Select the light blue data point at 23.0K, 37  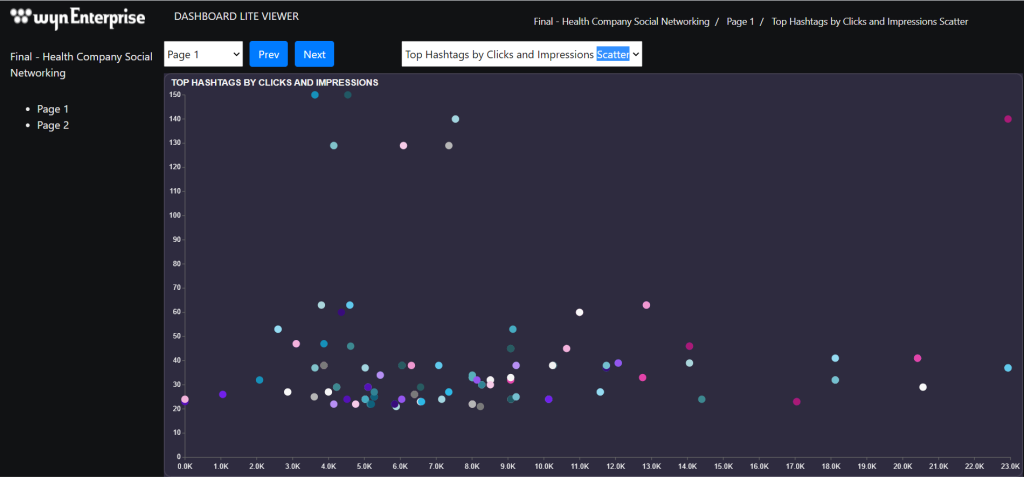point(1008,368)
